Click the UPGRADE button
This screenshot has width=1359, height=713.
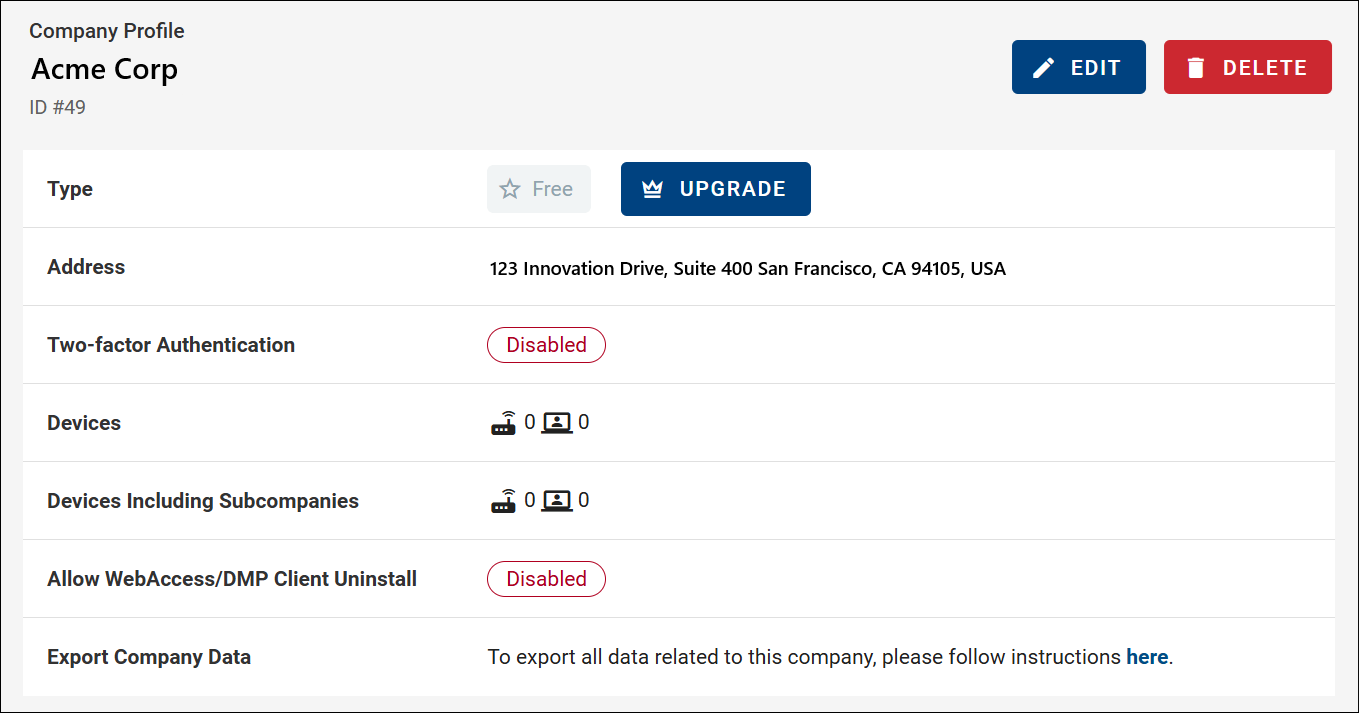click(x=715, y=189)
